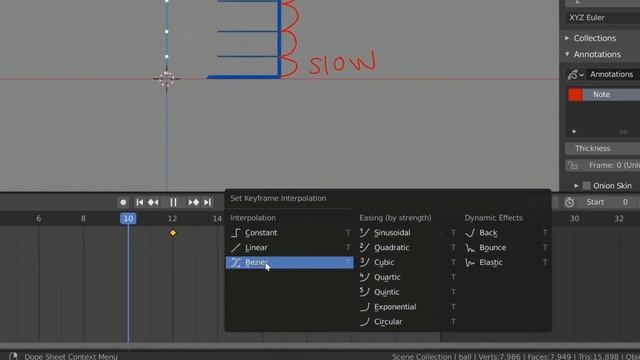Screen dimensions: 640x360
Task: Click the Constant step curve icon
Action: pos(236,233)
